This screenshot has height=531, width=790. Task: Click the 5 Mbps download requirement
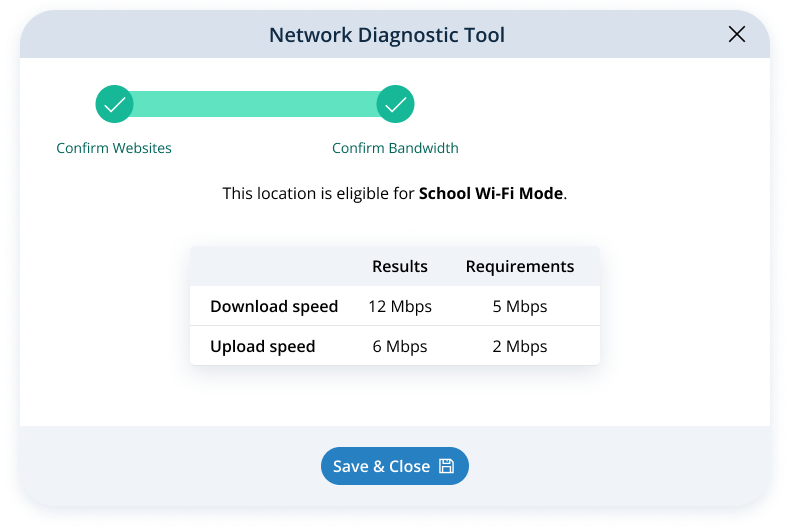(x=520, y=306)
